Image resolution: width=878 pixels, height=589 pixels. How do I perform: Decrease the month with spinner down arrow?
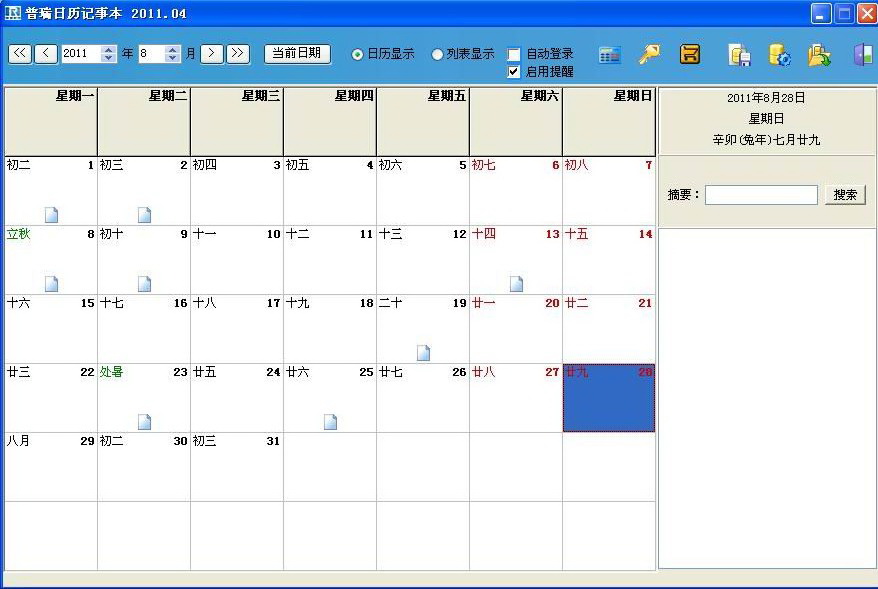(x=173, y=59)
